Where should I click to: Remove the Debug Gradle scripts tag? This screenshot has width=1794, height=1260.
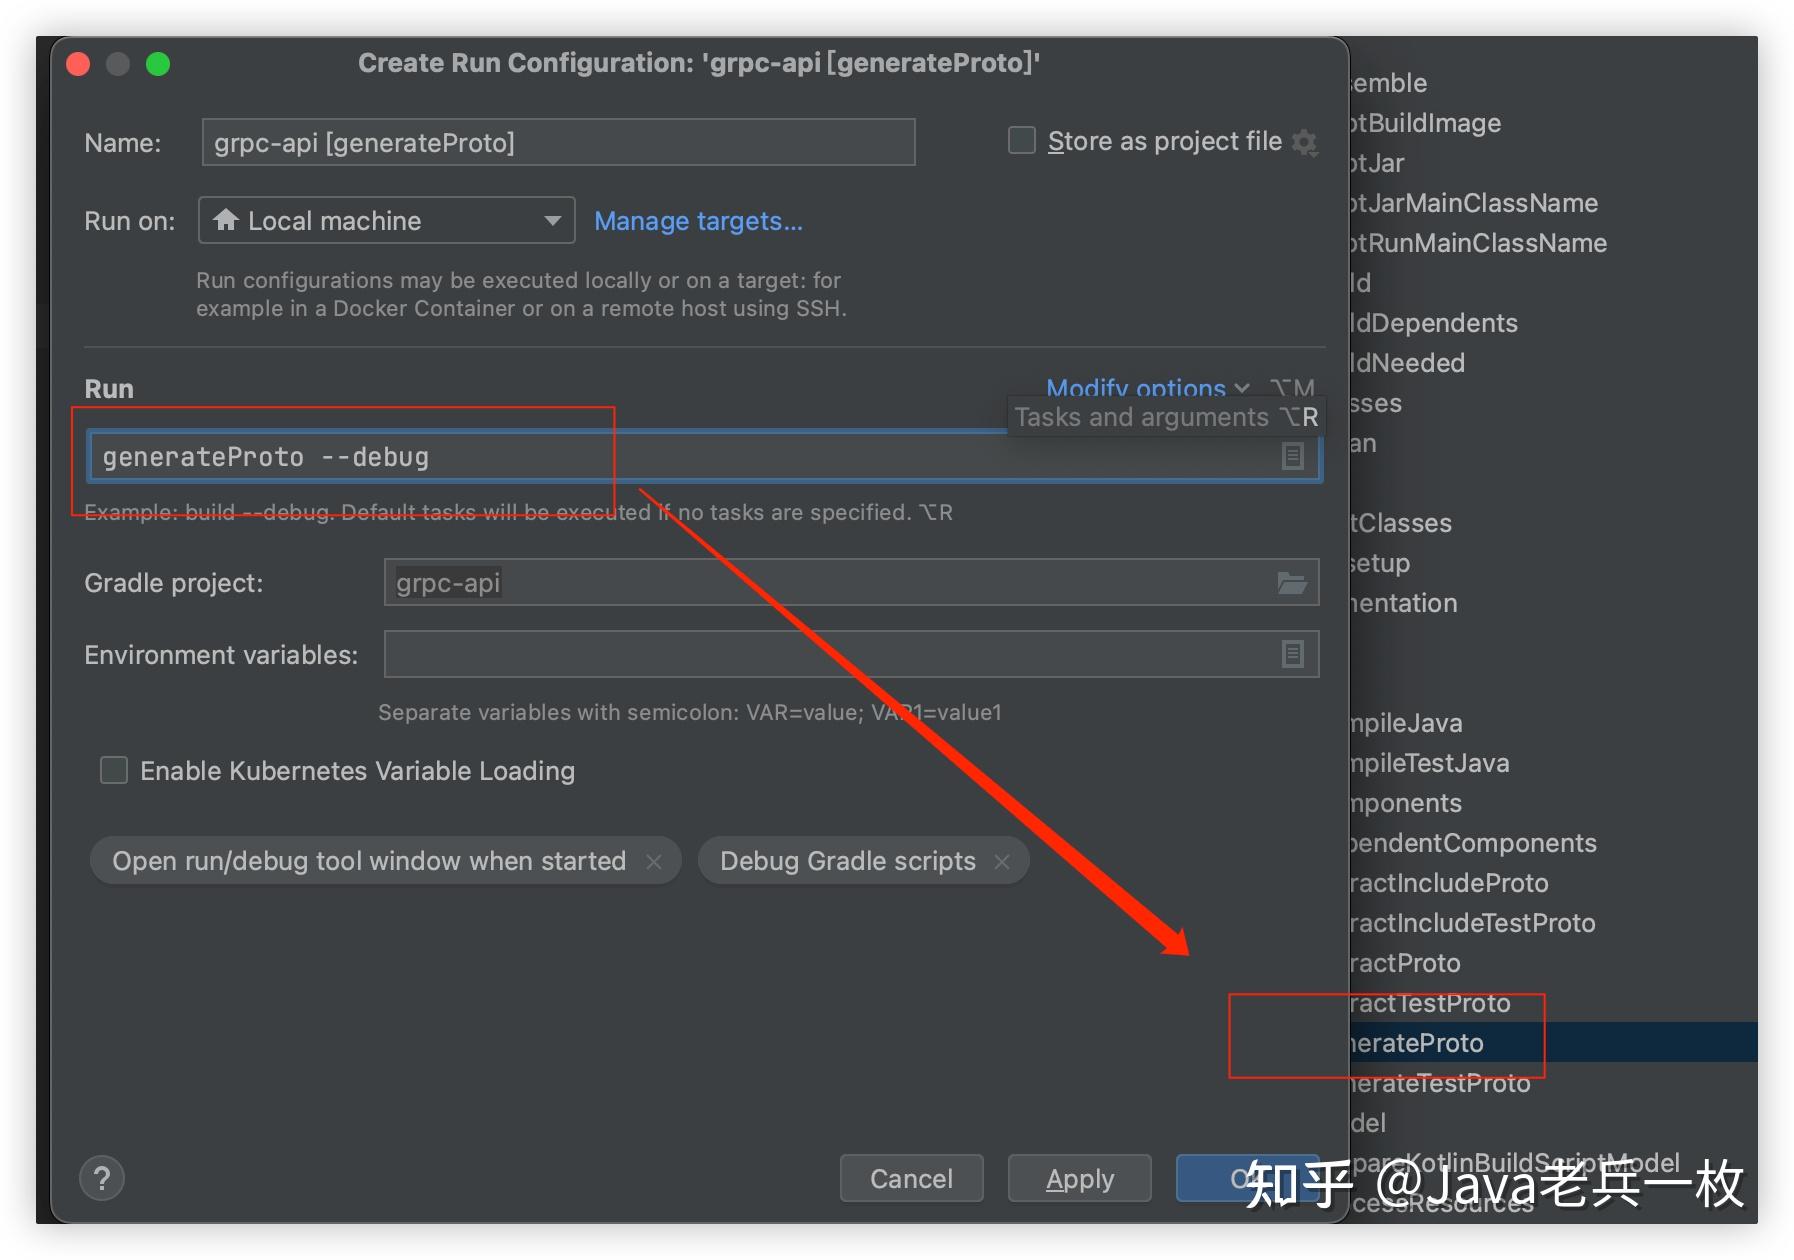1001,860
